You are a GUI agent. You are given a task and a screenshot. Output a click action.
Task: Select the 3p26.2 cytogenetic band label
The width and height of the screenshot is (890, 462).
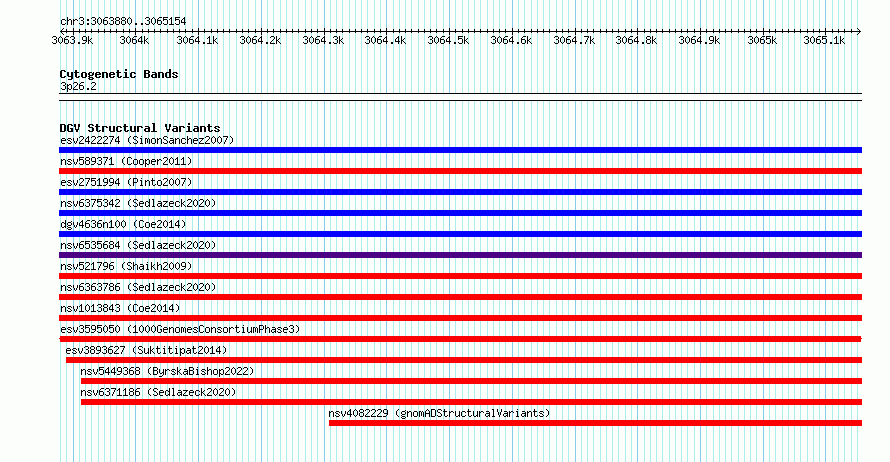pos(78,87)
